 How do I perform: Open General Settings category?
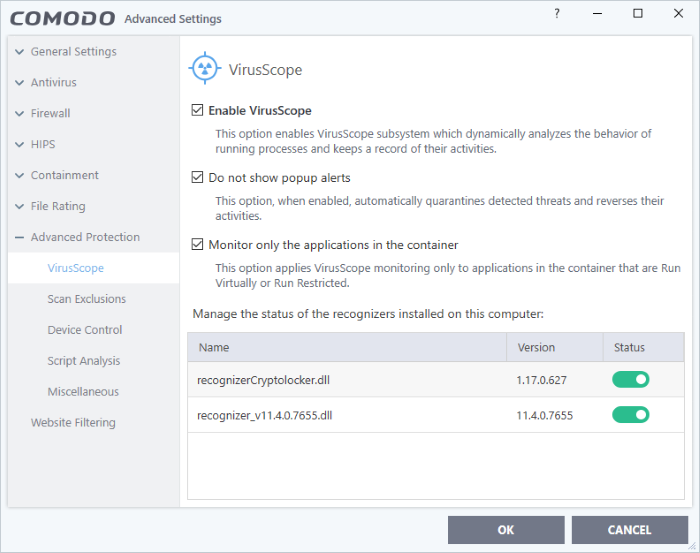(x=74, y=52)
